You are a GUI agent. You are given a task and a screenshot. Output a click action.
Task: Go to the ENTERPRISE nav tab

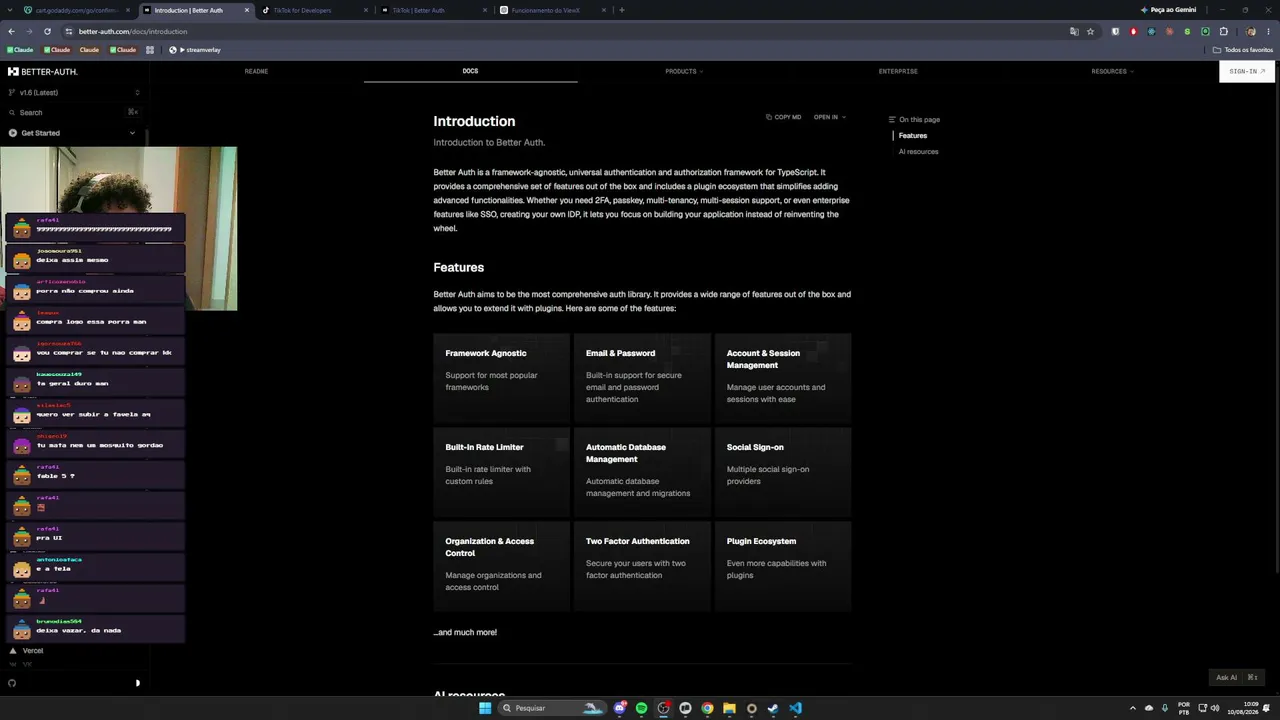pyautogui.click(x=898, y=72)
